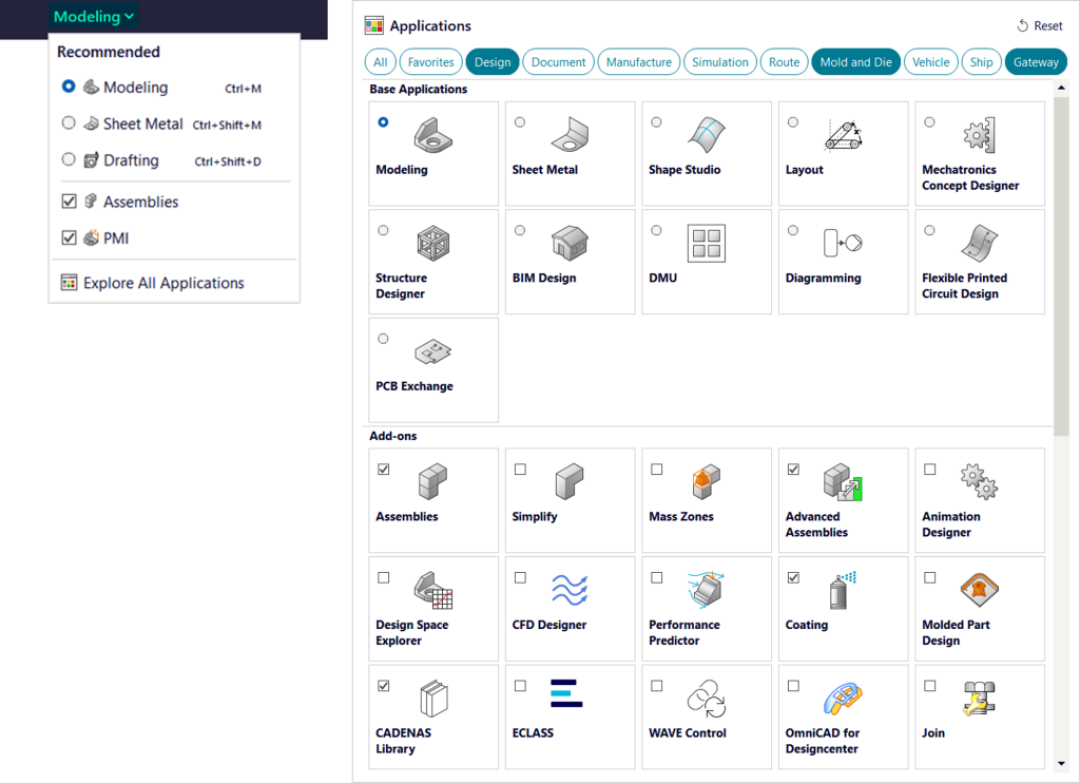This screenshot has width=1080, height=783.
Task: Select Sheet Metal radio in Recommended menu
Action: click(68, 123)
